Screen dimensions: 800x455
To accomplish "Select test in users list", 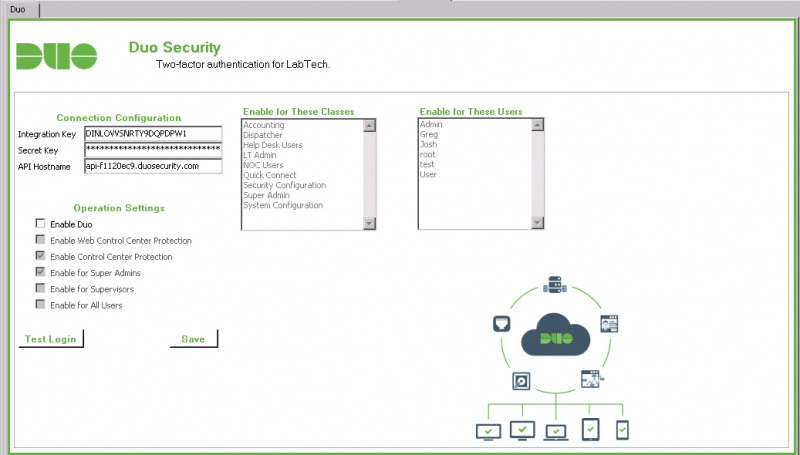I will (x=427, y=164).
